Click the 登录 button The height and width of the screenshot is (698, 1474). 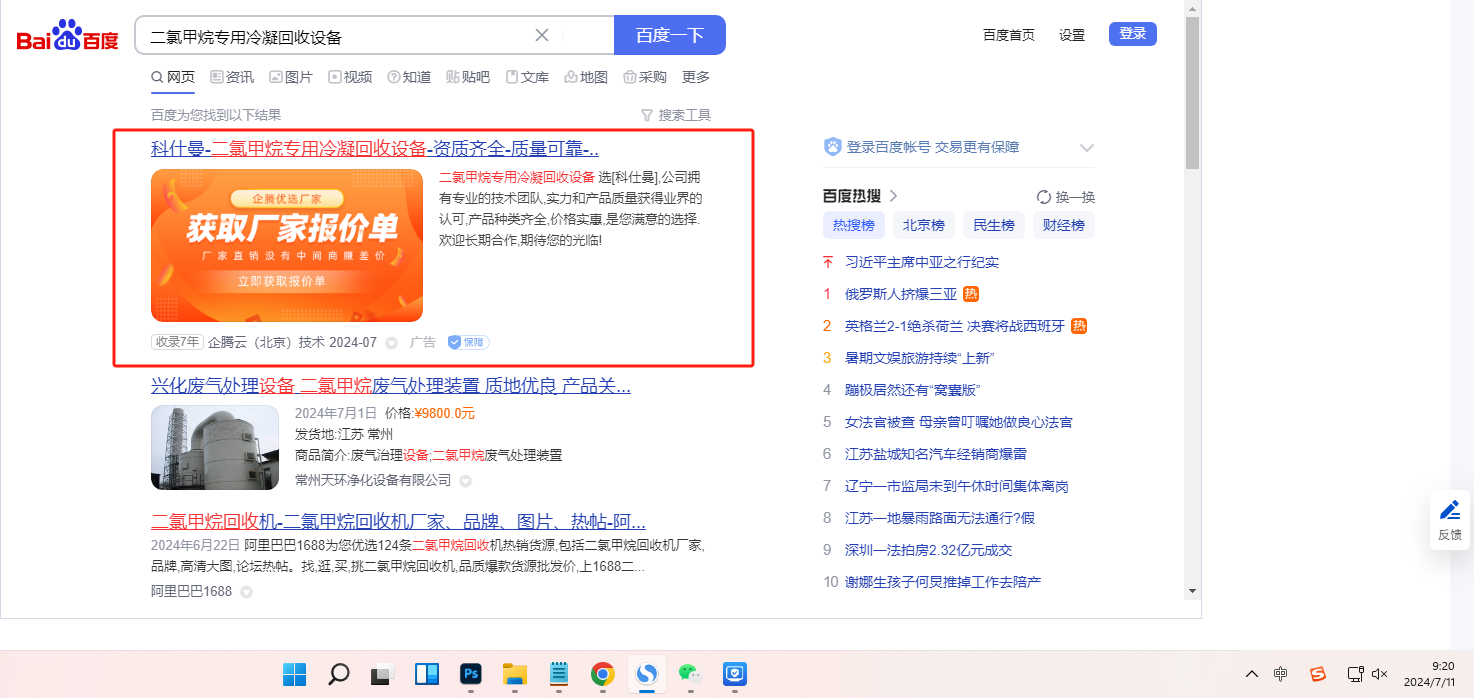click(x=1133, y=34)
